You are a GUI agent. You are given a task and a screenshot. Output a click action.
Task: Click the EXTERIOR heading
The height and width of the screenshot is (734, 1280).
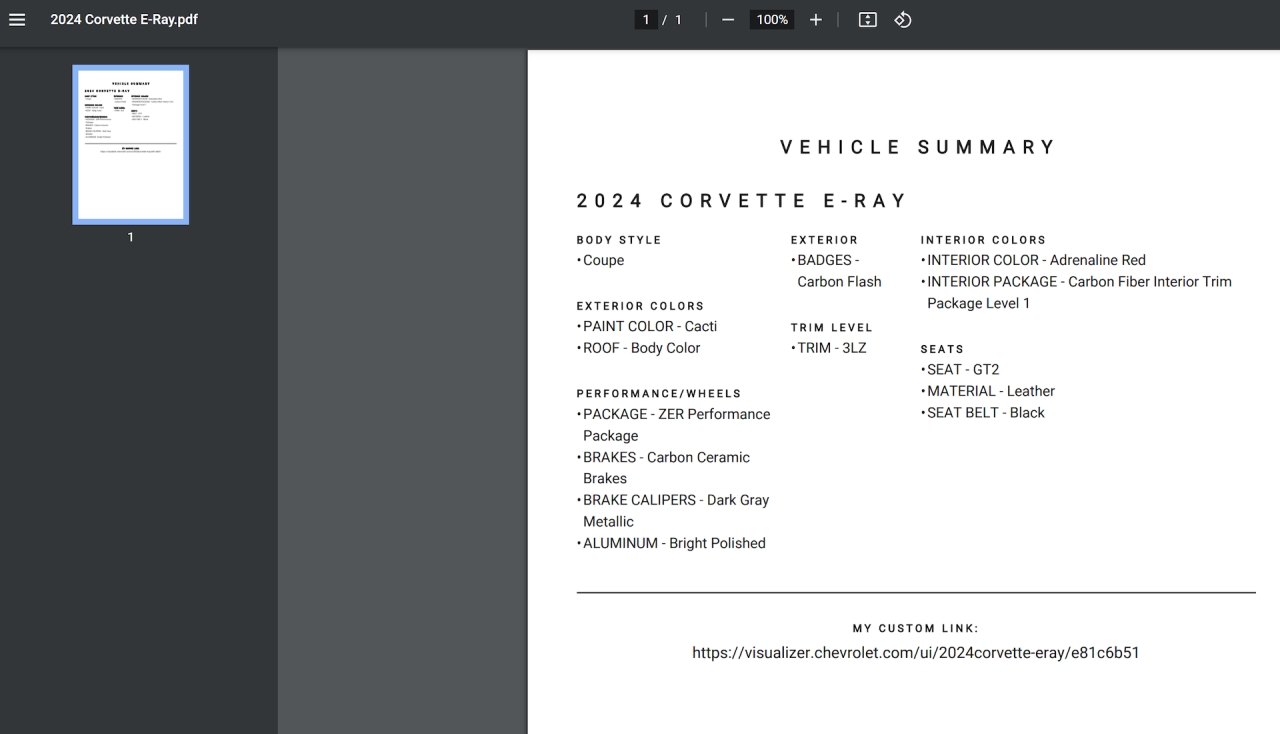pyautogui.click(x=824, y=240)
